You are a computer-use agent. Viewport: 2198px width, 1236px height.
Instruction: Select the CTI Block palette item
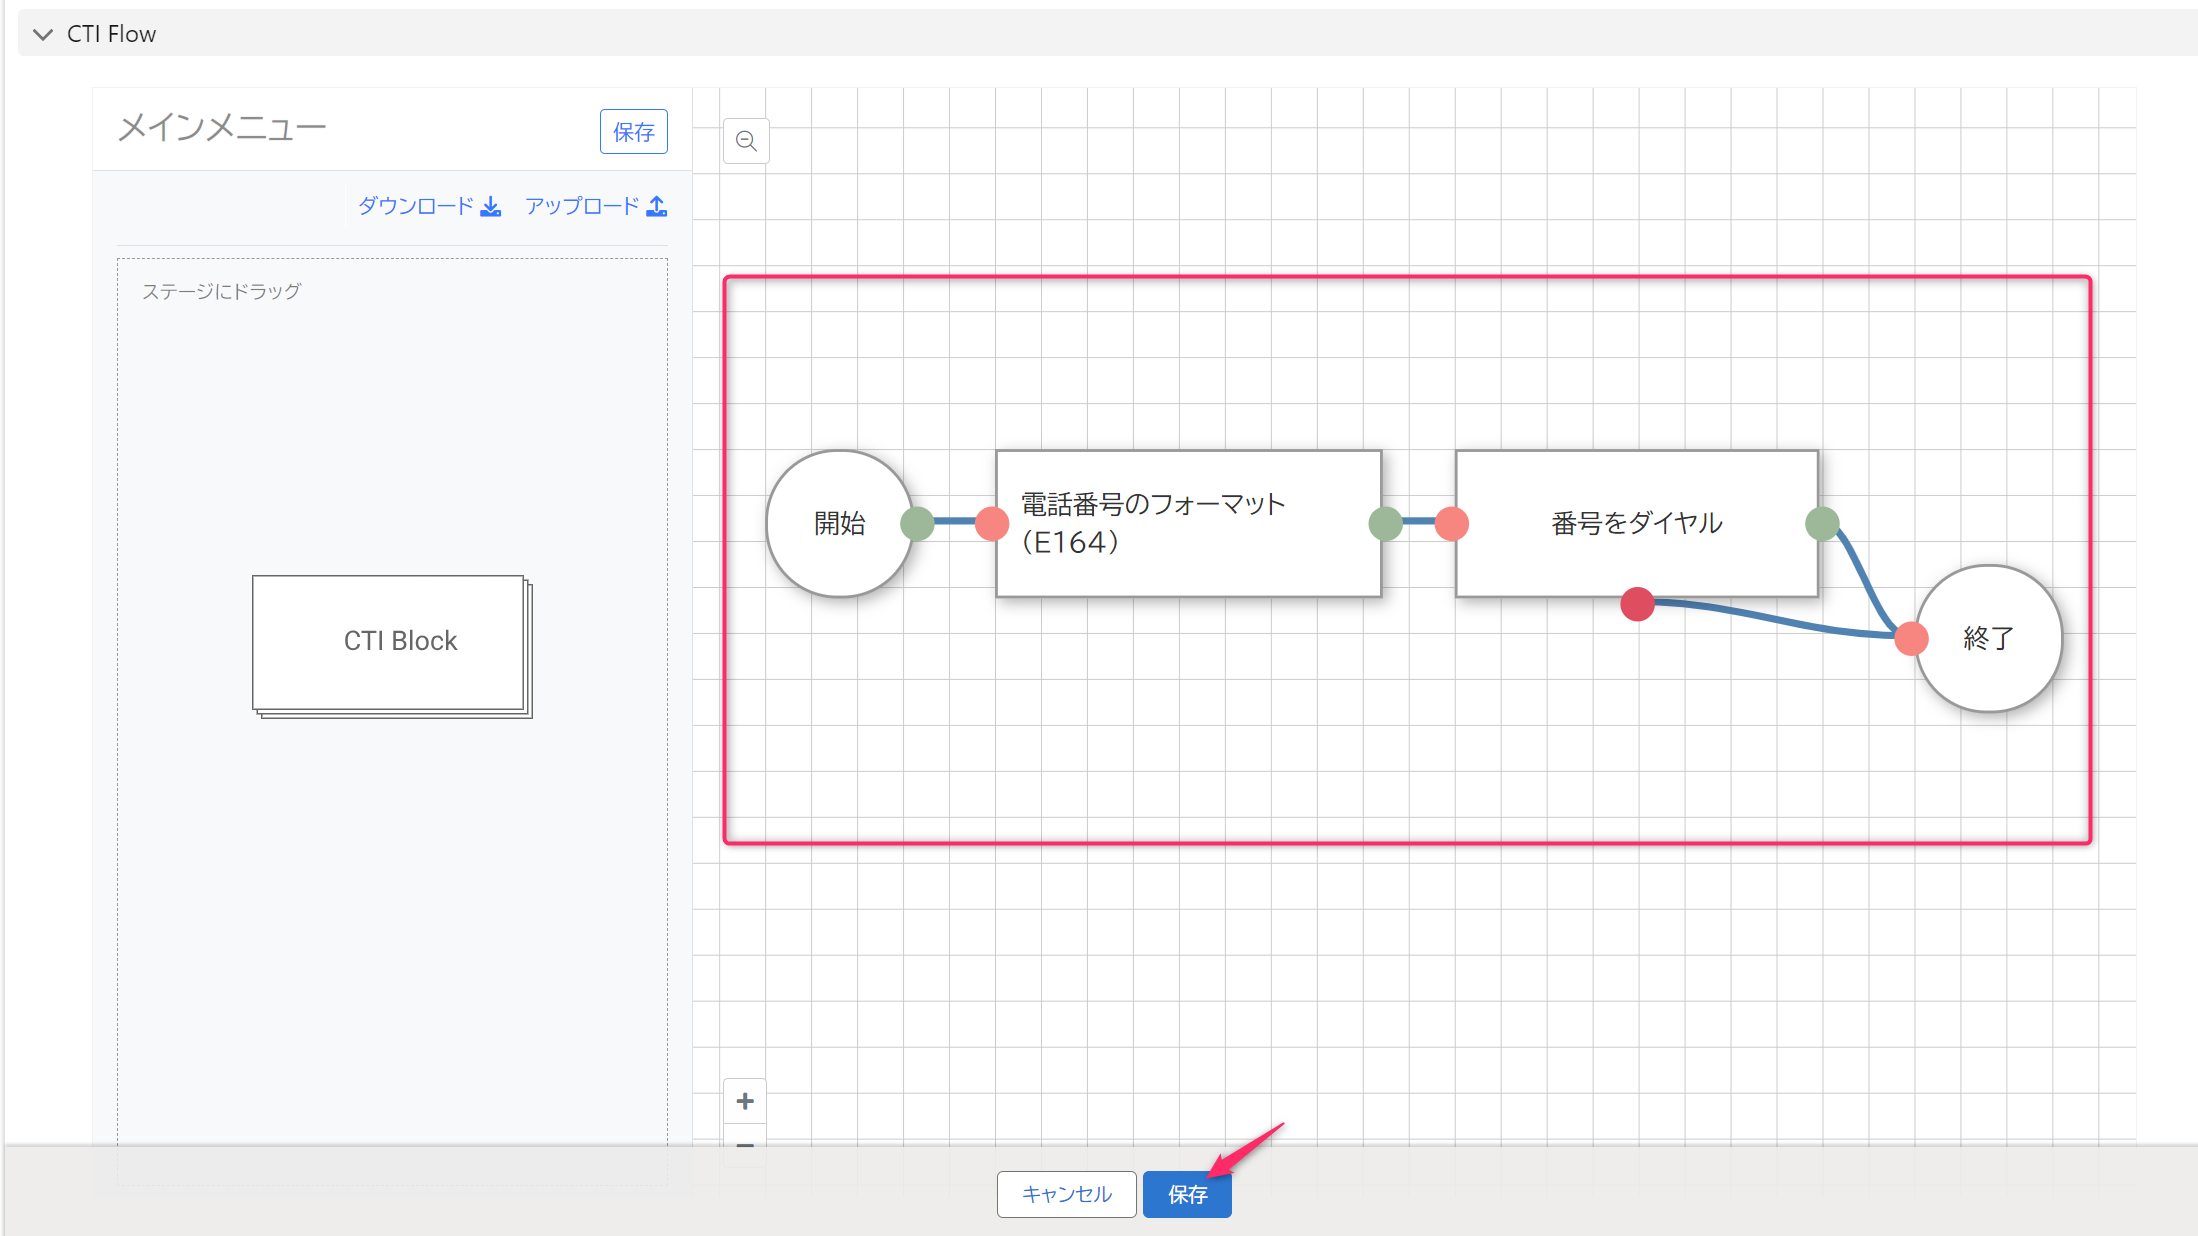[x=392, y=646]
